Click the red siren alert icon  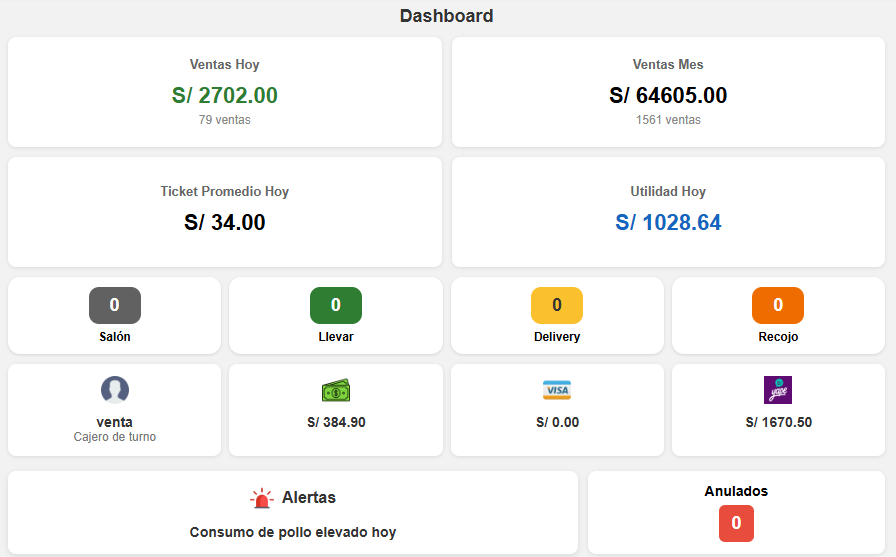click(262, 498)
